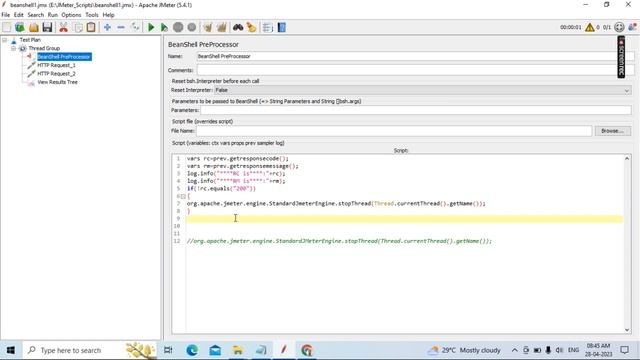Click the Browse... button
The width and height of the screenshot is (640, 360).
click(612, 131)
